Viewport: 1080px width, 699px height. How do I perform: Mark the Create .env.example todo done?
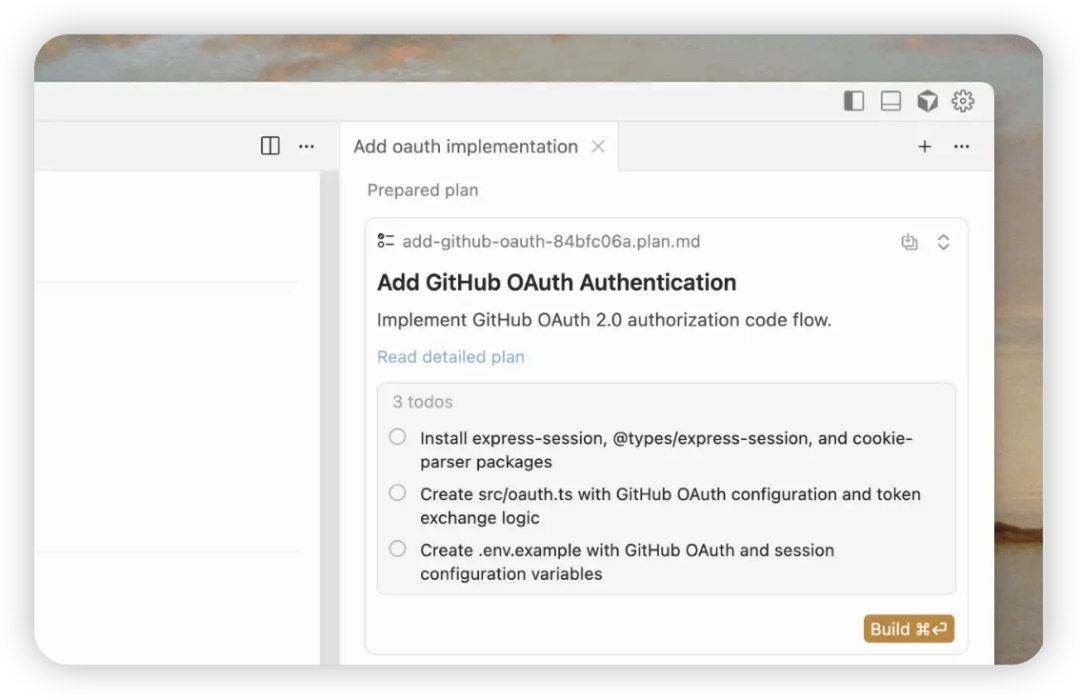tap(397, 549)
